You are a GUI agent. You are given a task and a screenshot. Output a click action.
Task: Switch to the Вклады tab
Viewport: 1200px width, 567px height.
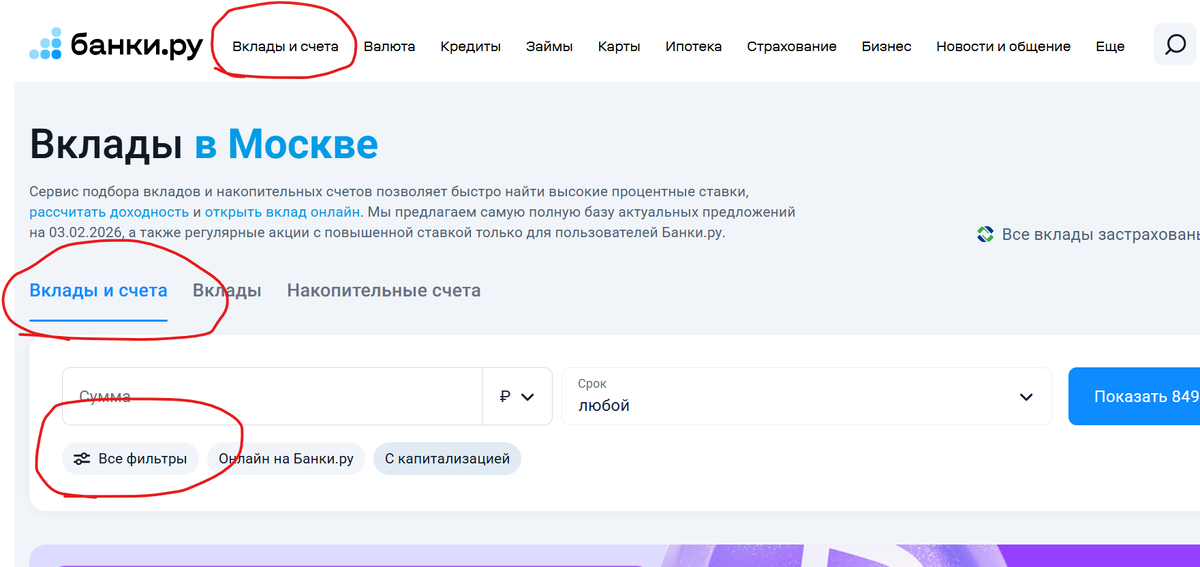point(227,291)
